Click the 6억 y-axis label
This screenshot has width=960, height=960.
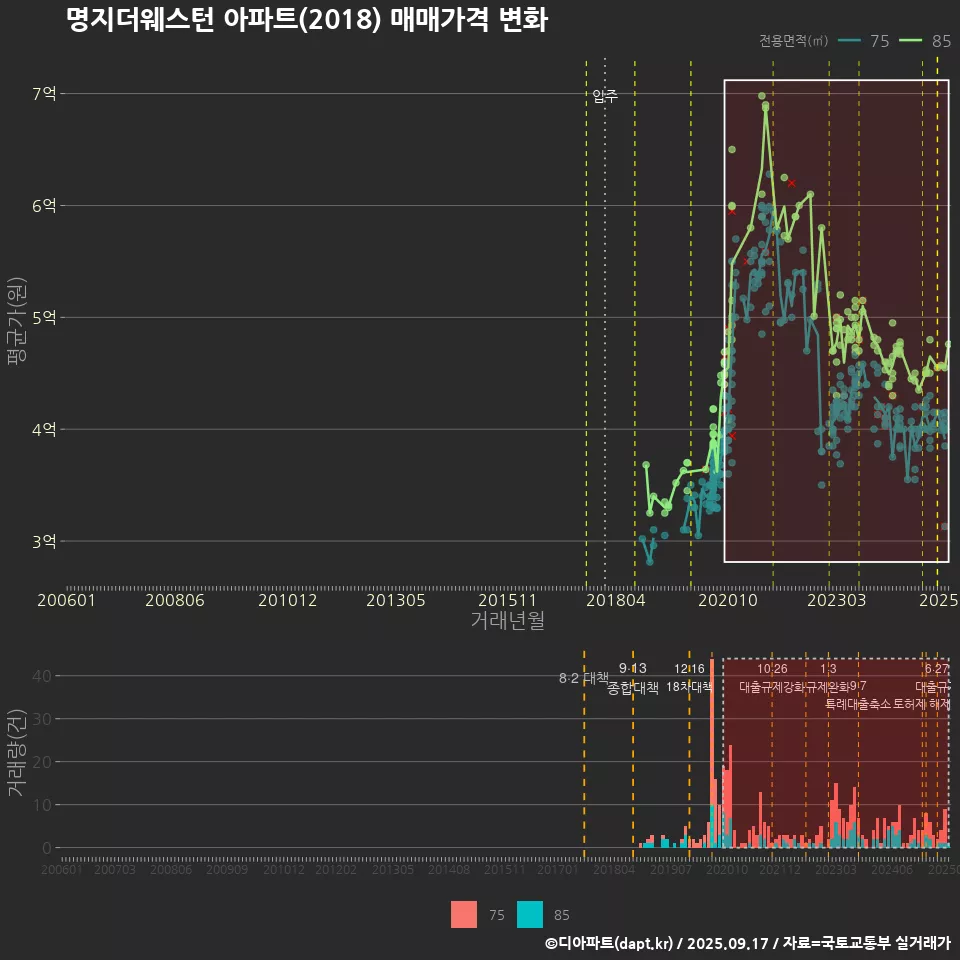point(44,206)
